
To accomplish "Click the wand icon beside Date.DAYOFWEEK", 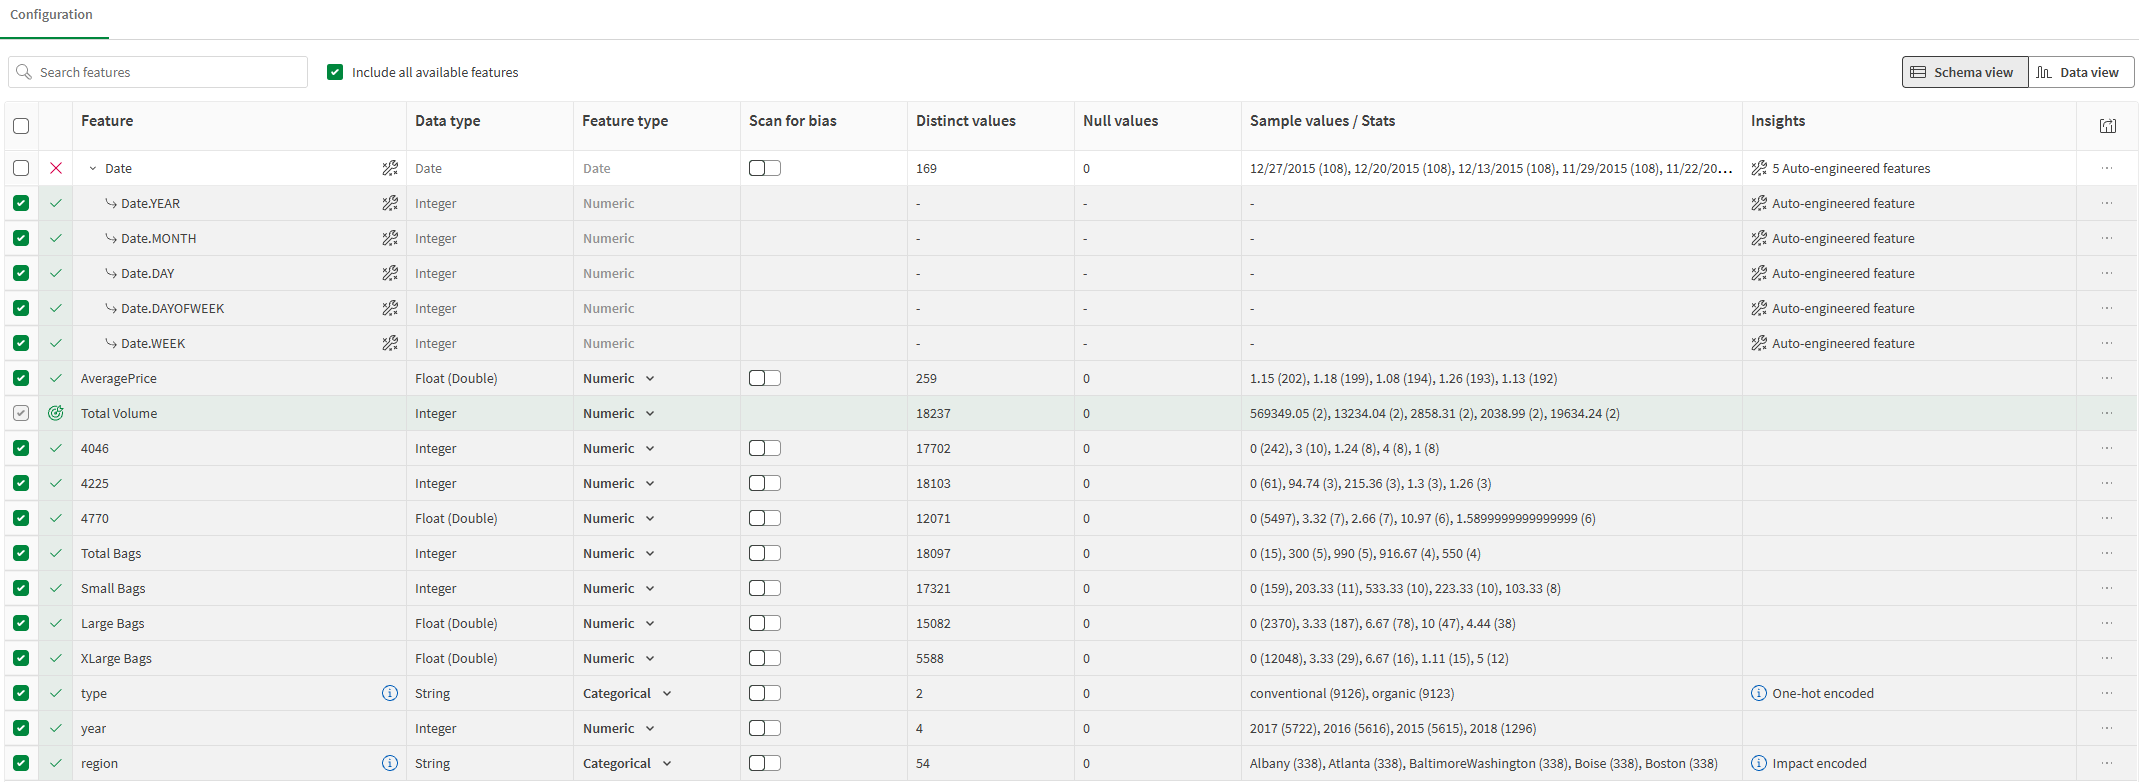I will (x=390, y=308).
